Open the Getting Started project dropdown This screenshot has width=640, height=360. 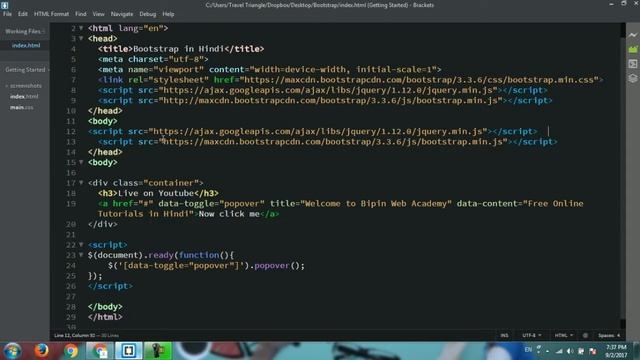click(27, 70)
